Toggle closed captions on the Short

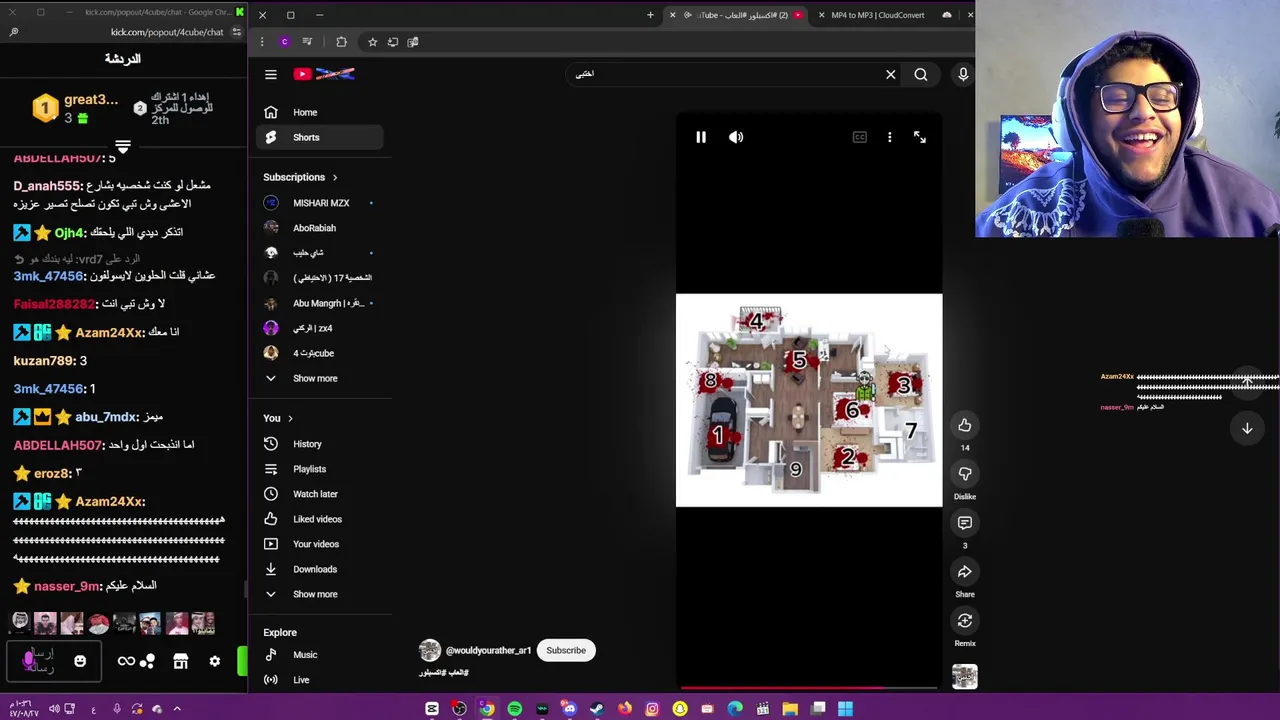[x=860, y=137]
